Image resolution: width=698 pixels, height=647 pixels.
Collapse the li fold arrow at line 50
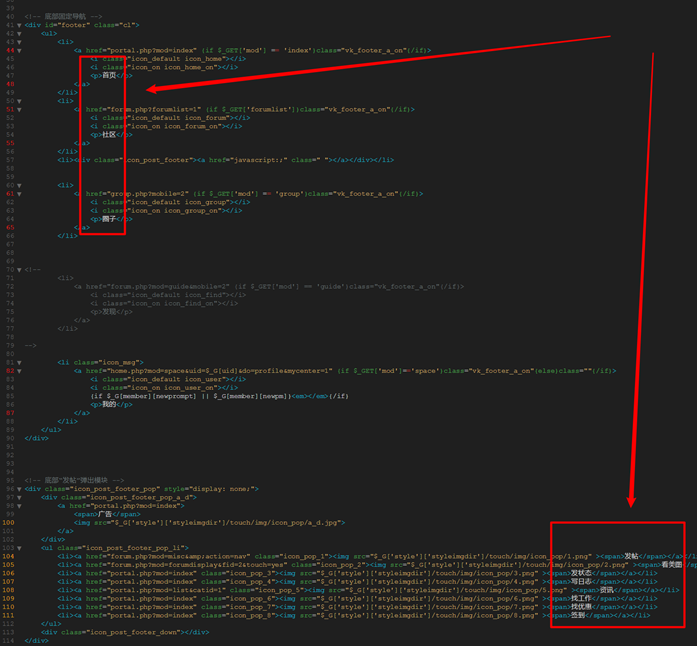coord(19,102)
